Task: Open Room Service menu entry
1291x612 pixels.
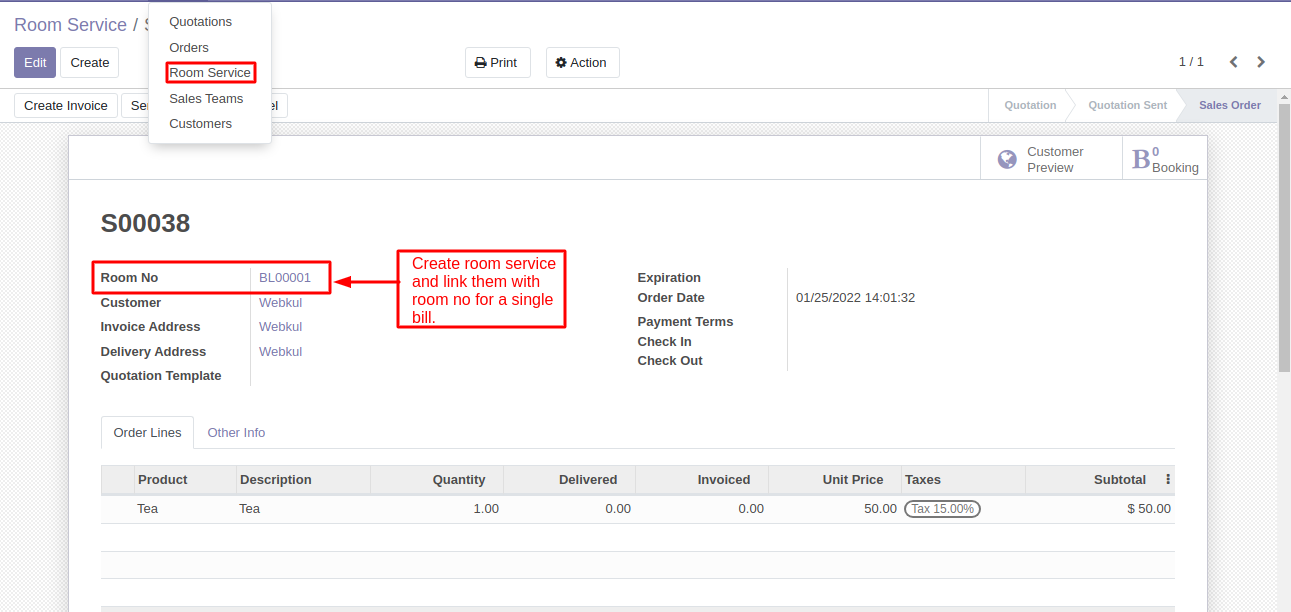Action: pos(210,73)
